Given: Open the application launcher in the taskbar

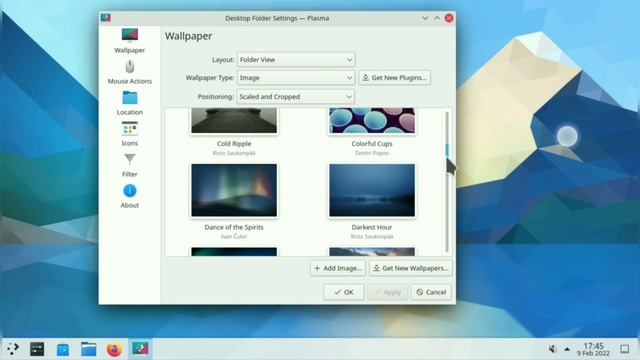Looking at the screenshot, I should coord(13,349).
